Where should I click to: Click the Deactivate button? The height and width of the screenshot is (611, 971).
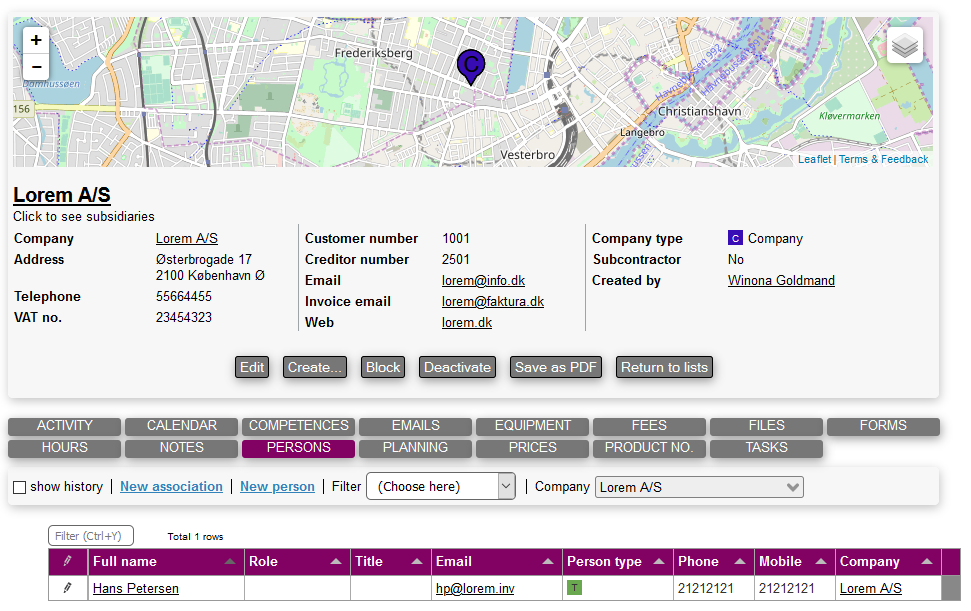point(457,367)
